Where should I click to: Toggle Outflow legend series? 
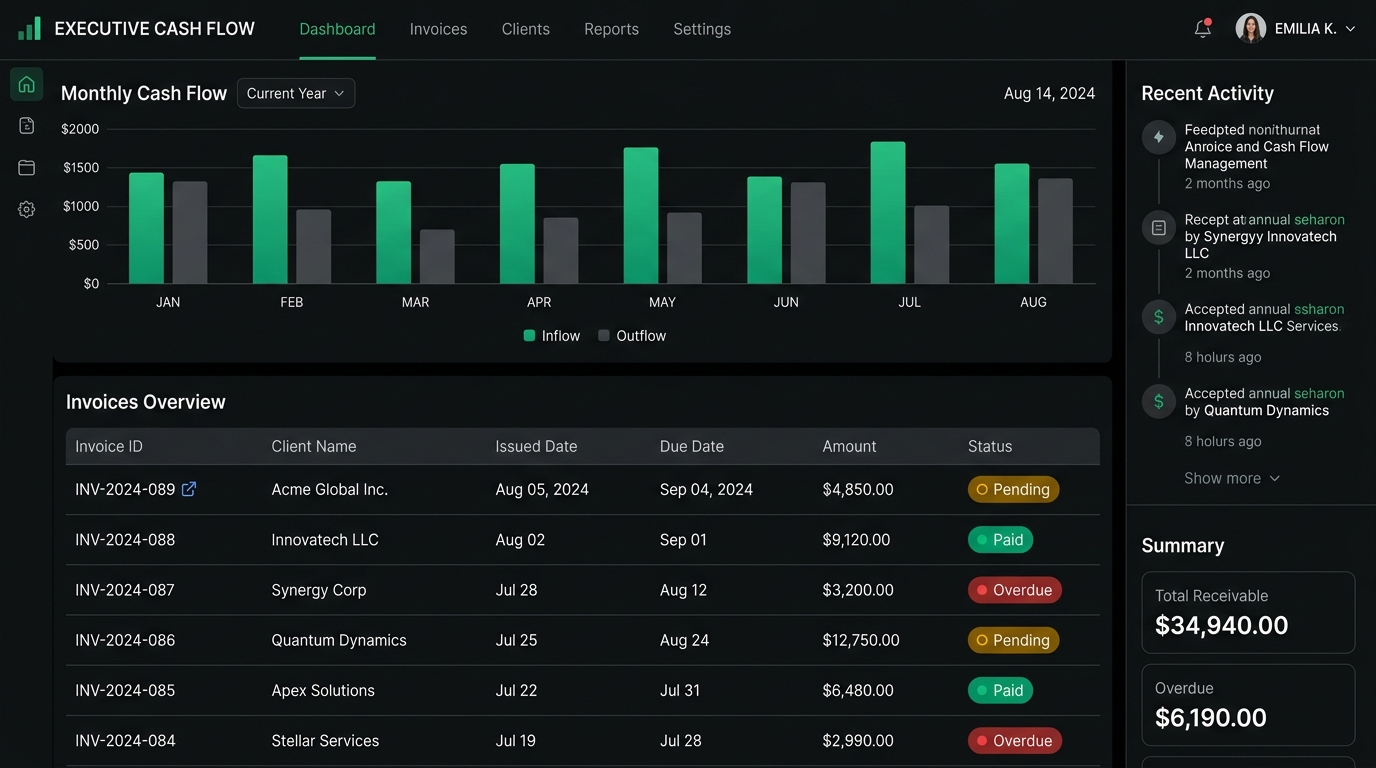[632, 336]
